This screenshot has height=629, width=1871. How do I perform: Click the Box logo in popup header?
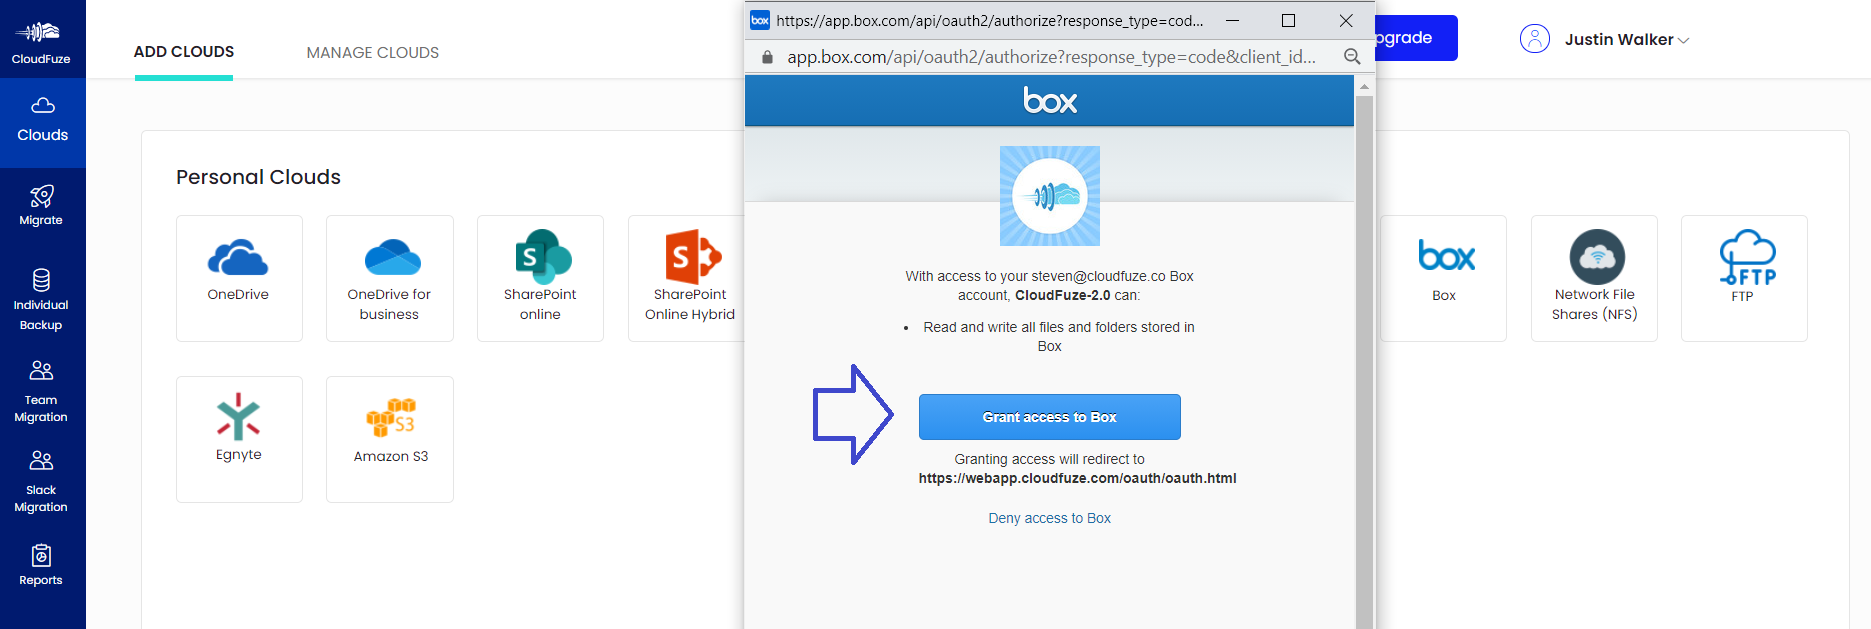(x=1050, y=101)
